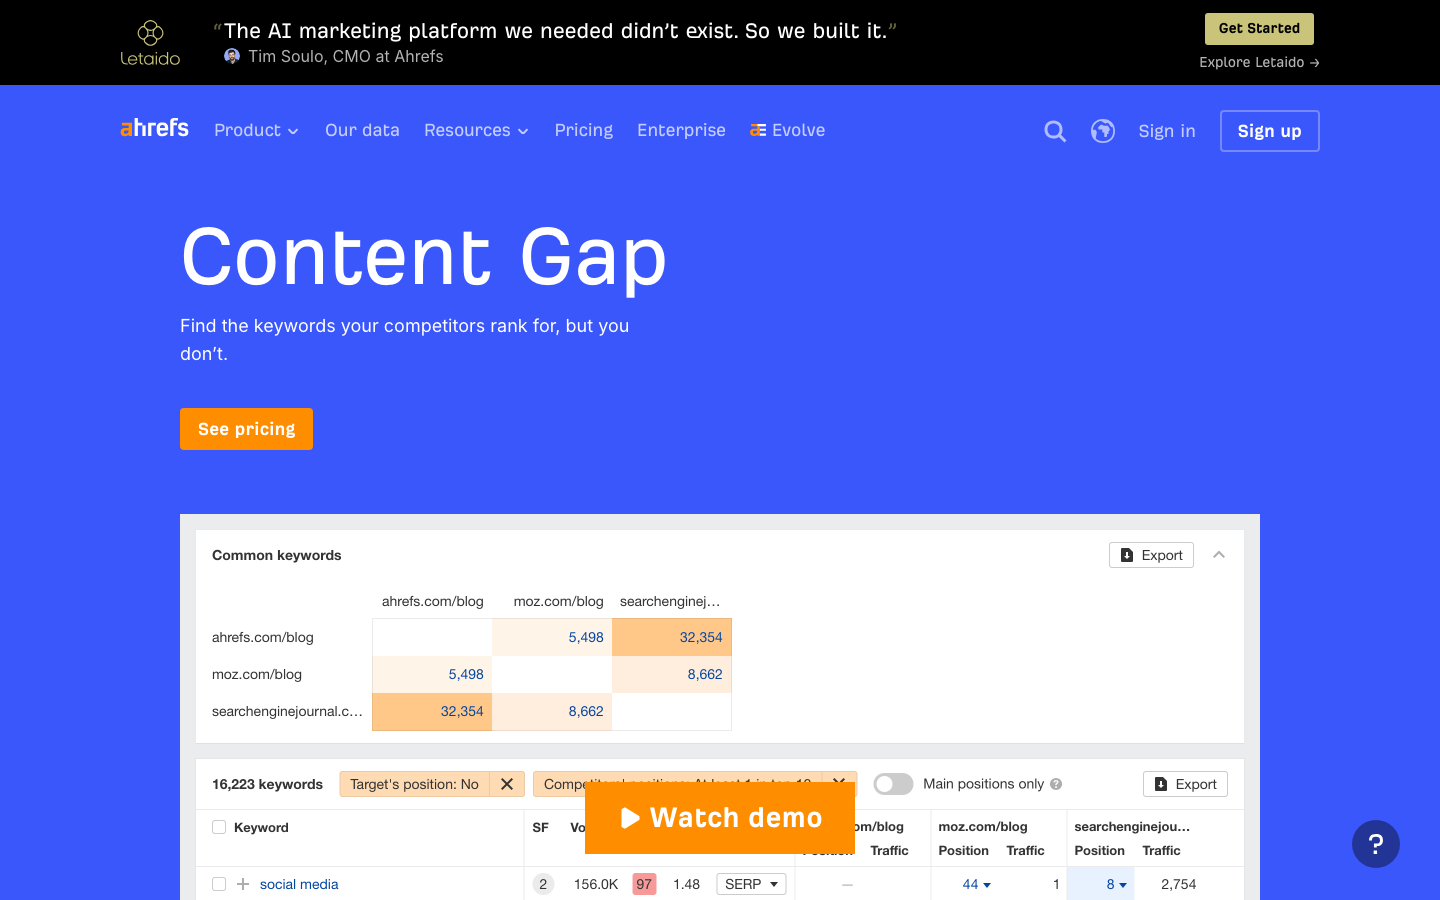Click the Letaido logo
This screenshot has height=900, width=1440.
coord(150,43)
